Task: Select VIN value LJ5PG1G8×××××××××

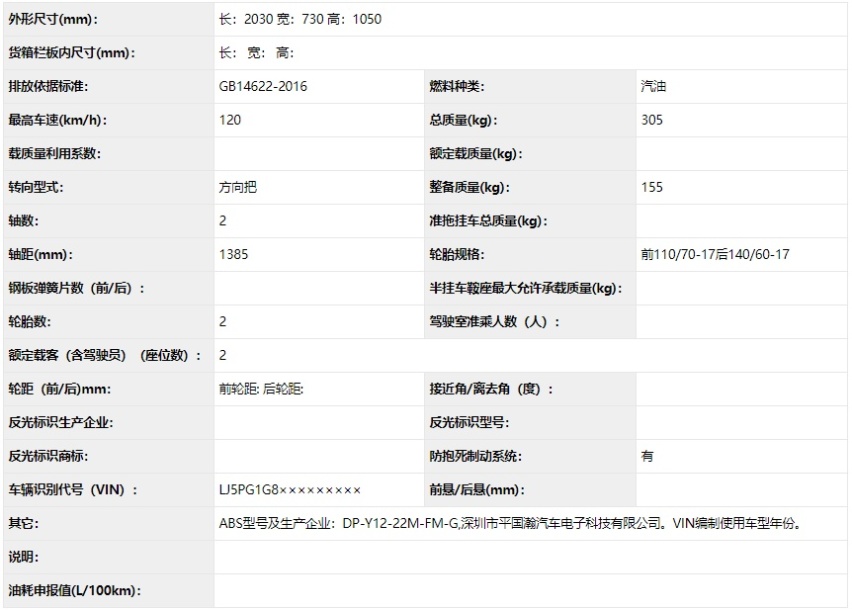Action: pyautogui.click(x=290, y=490)
